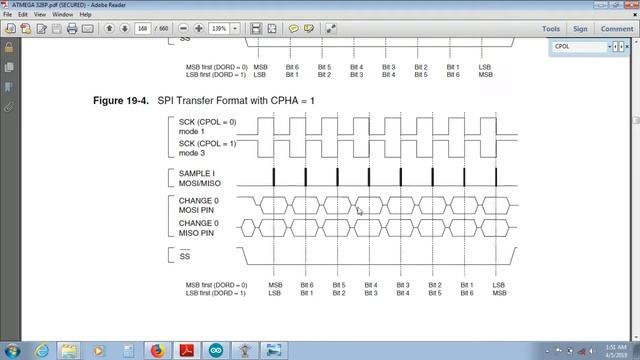Print the document using printer icon
Viewport: 640px width, 360px height.
pyautogui.click(x=72, y=29)
